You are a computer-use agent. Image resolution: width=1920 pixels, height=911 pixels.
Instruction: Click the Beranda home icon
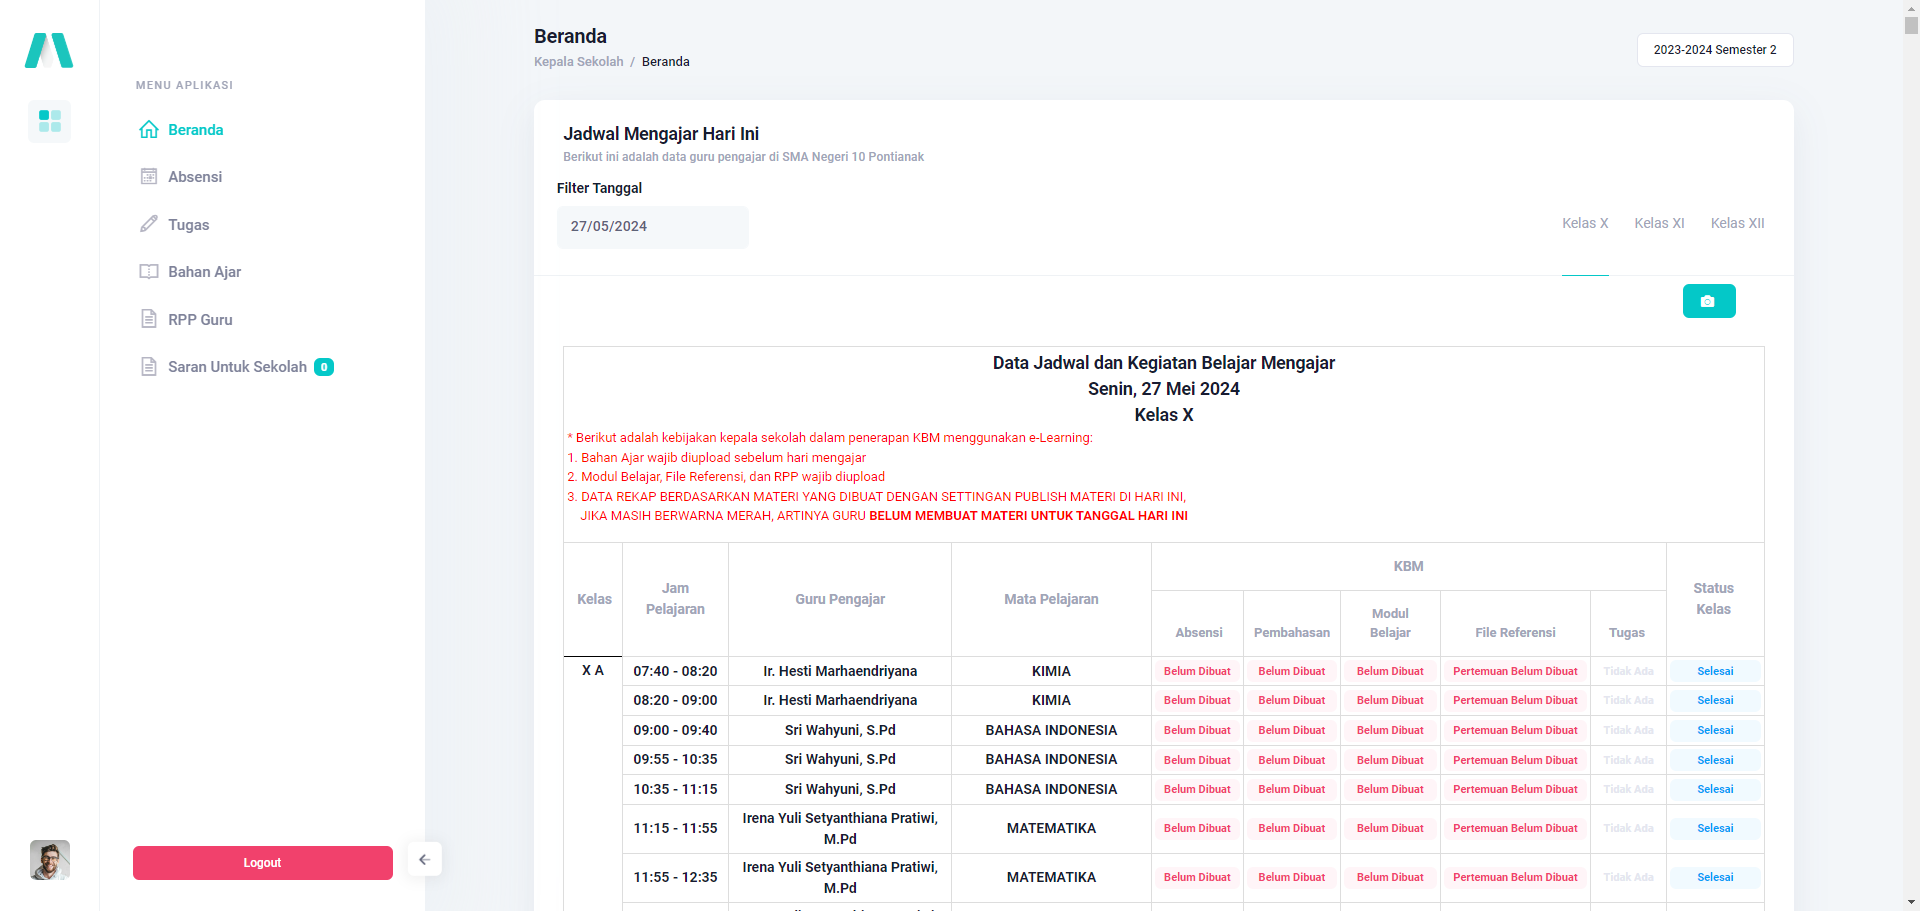(x=149, y=130)
